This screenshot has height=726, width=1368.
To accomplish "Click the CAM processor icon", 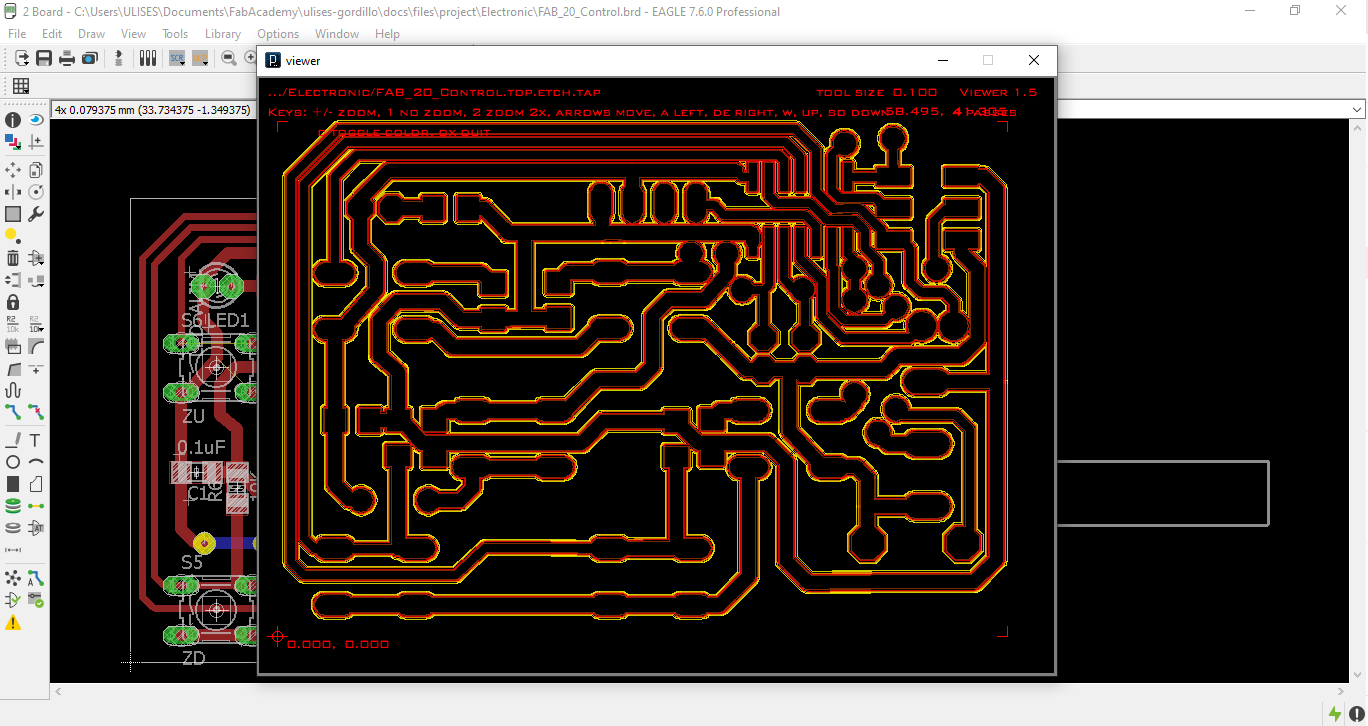I will 89,58.
